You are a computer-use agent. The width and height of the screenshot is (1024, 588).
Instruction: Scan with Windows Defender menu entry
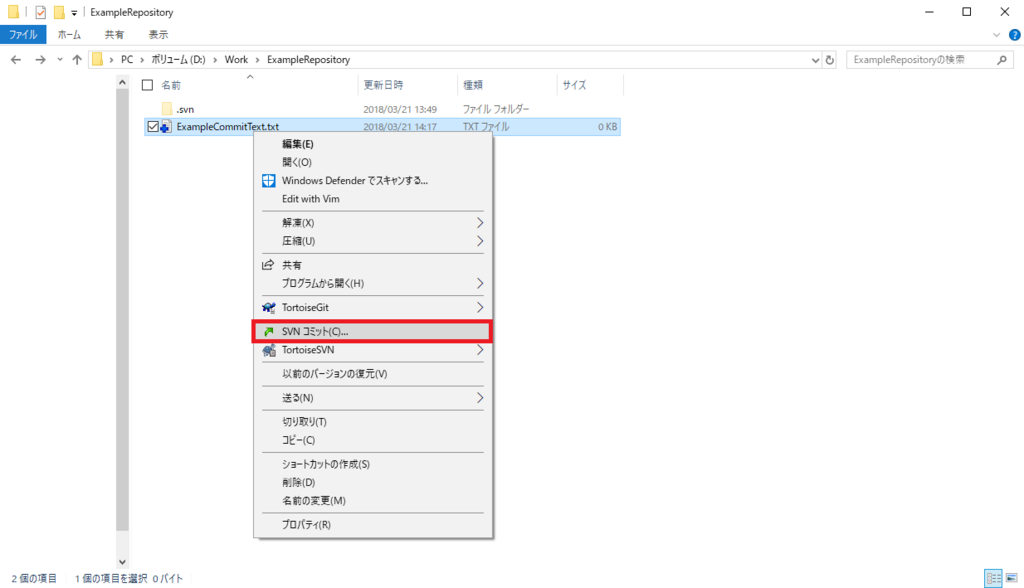coord(372,180)
